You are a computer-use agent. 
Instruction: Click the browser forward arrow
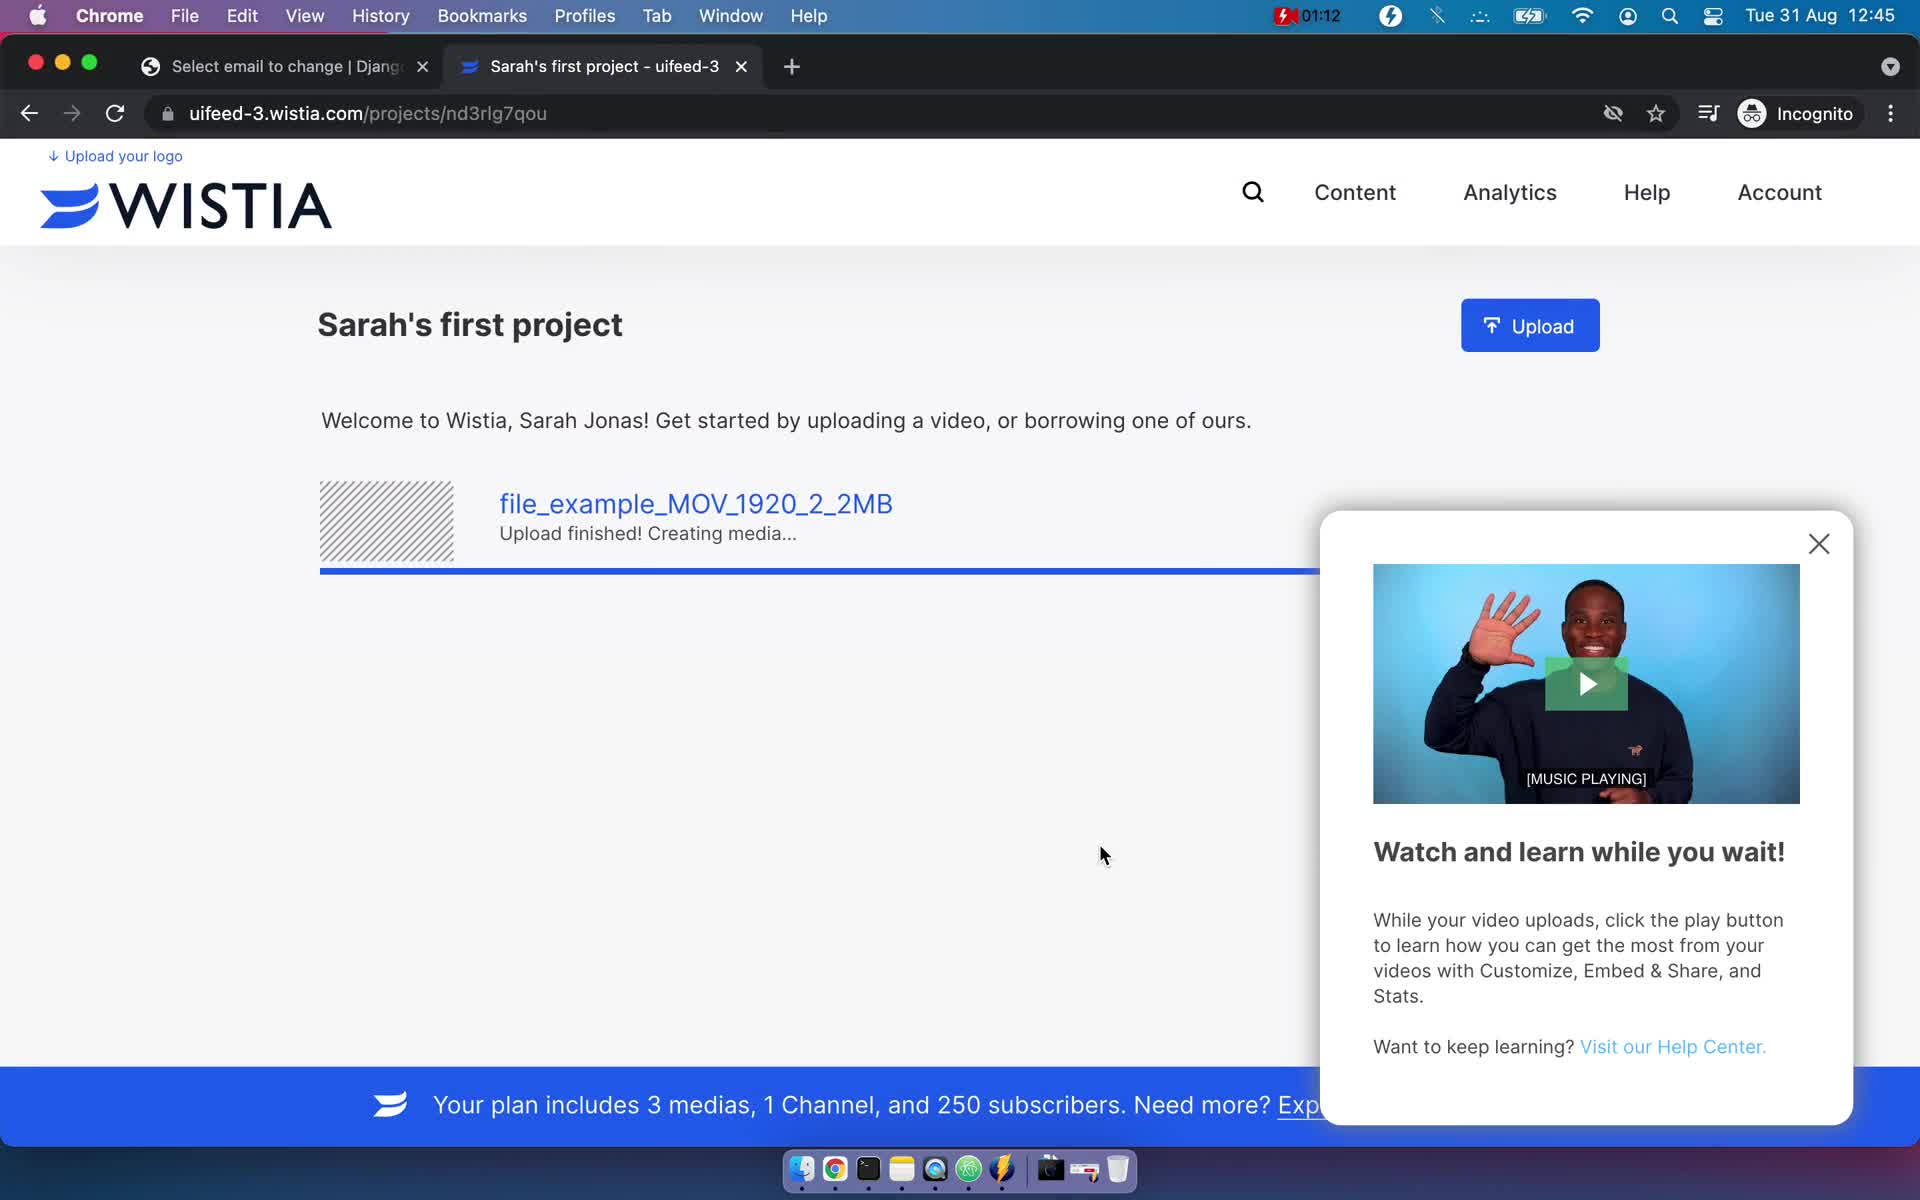click(72, 113)
